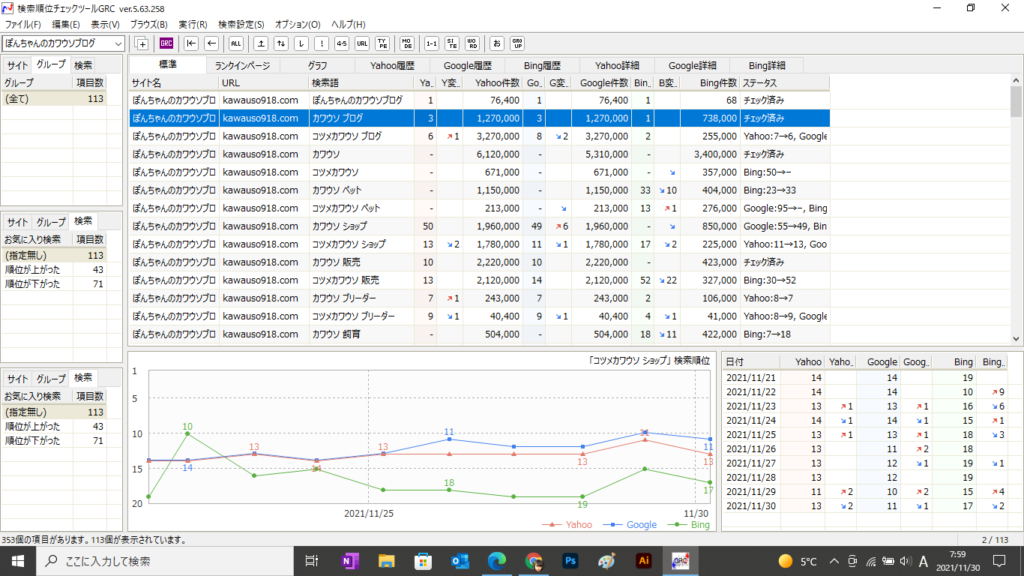1024x576 pixels.
Task: Select the (全て) group row
Action: pos(61,99)
